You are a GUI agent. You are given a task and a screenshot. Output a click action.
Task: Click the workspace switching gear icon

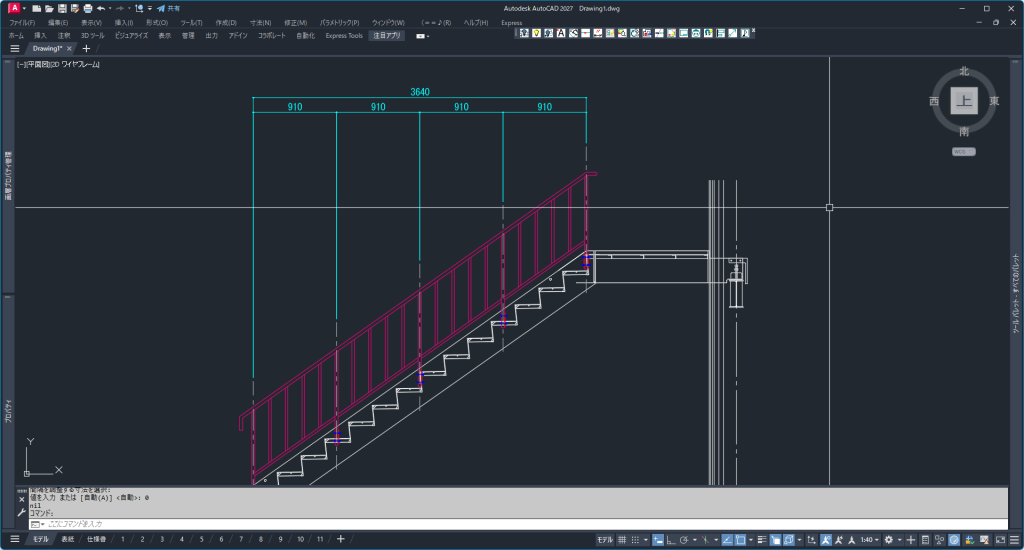point(888,539)
